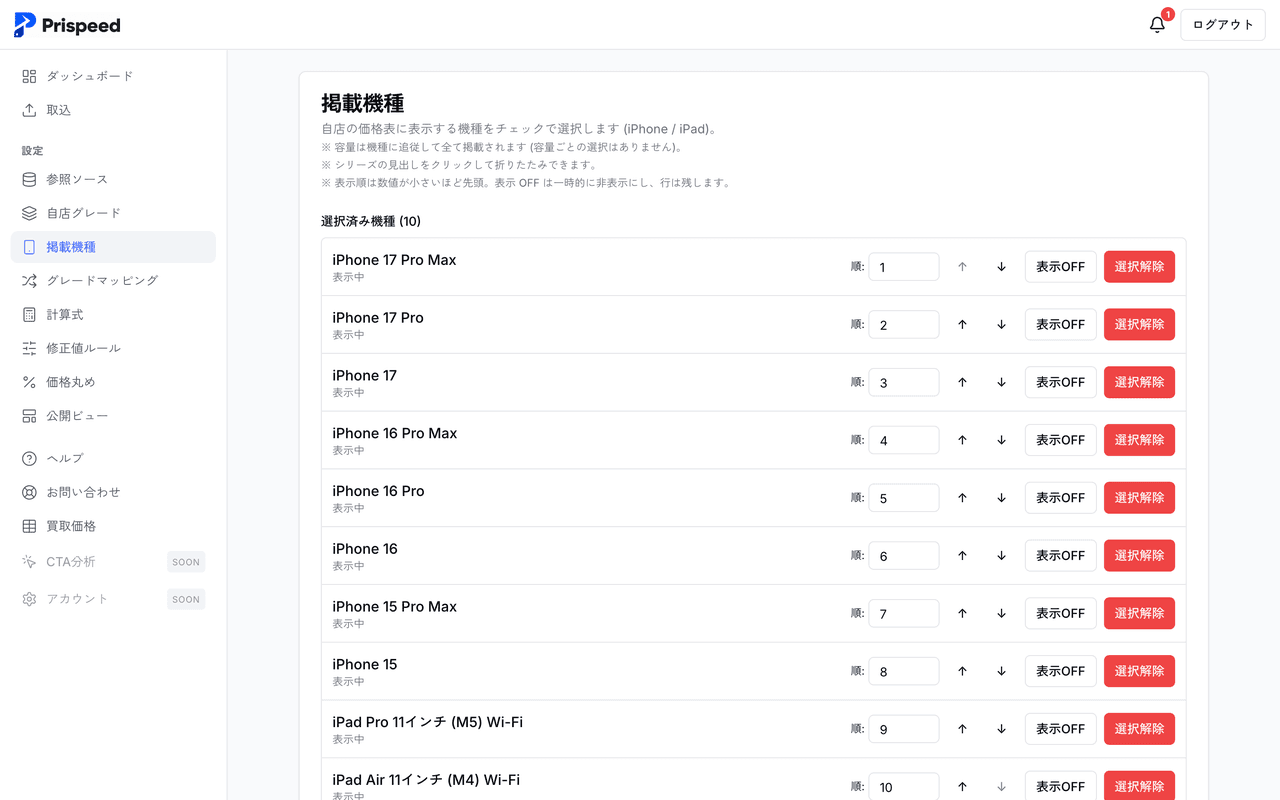Viewport: 1280px width, 800px height.
Task: Move iPhone 17 Pro down
Action: 1001,325
